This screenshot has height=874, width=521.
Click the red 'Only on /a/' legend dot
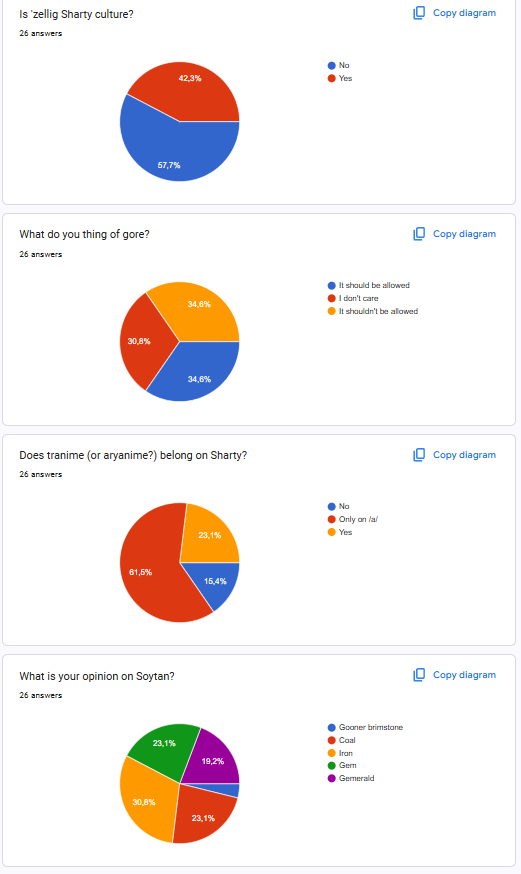coord(332,519)
